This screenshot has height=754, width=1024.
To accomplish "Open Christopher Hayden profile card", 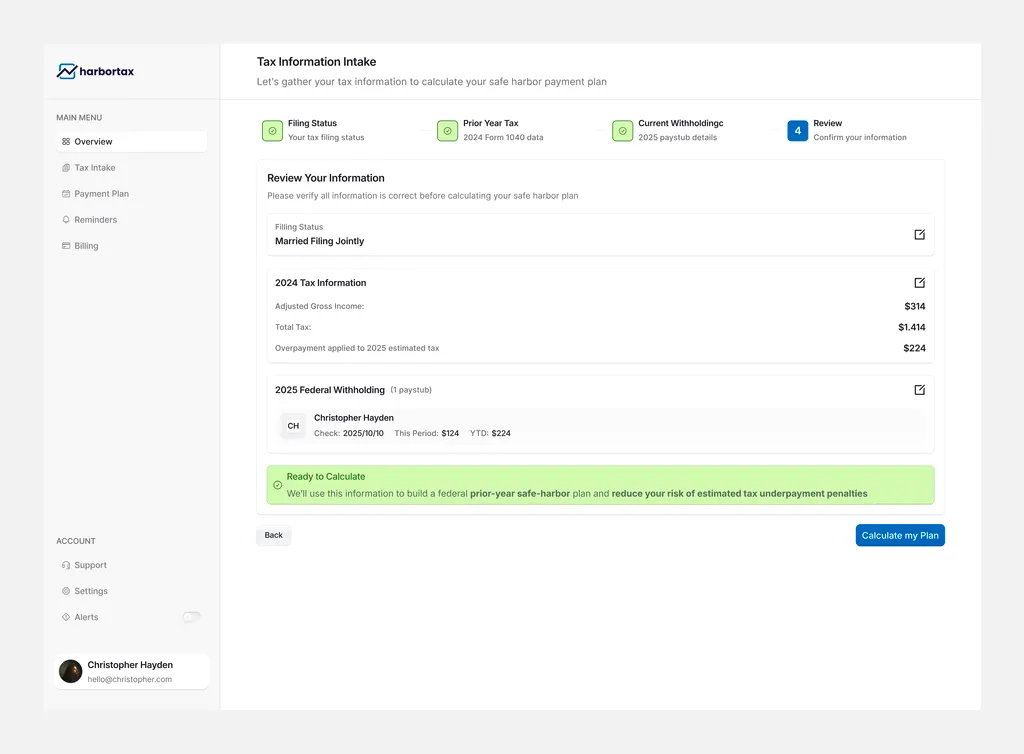I will click(x=131, y=671).
